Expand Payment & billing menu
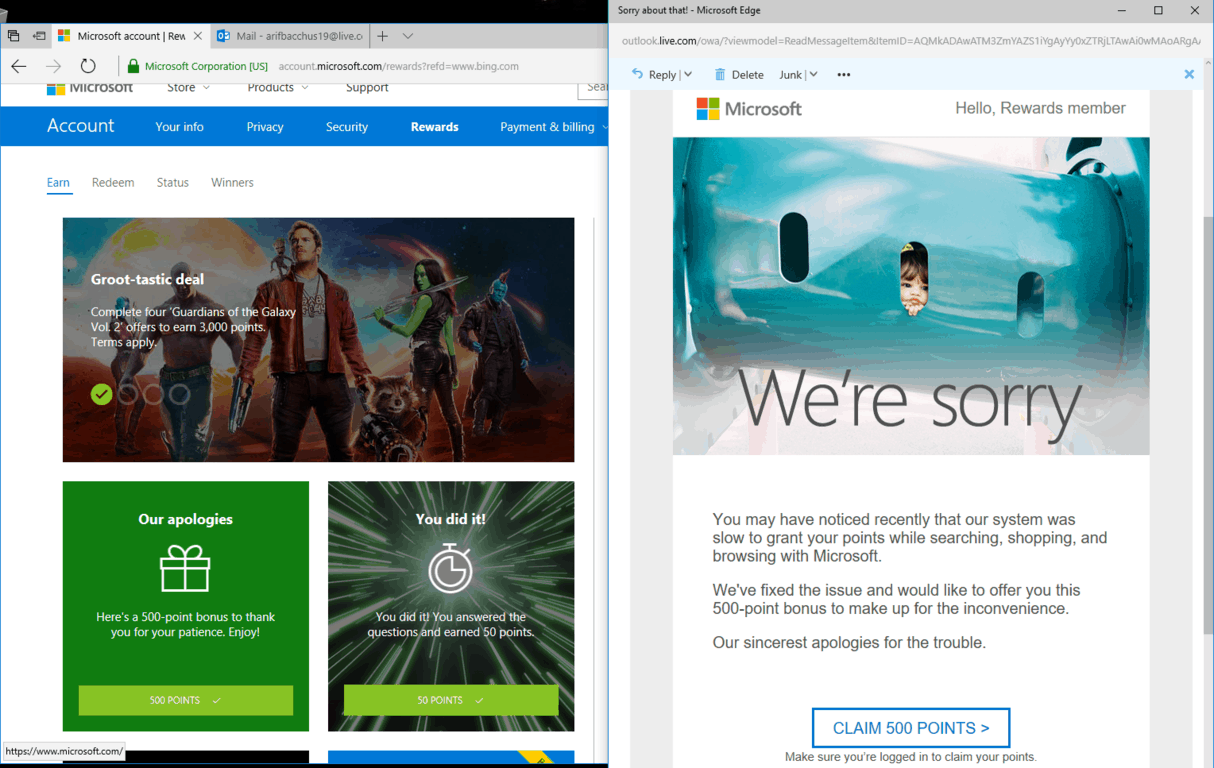 553,127
